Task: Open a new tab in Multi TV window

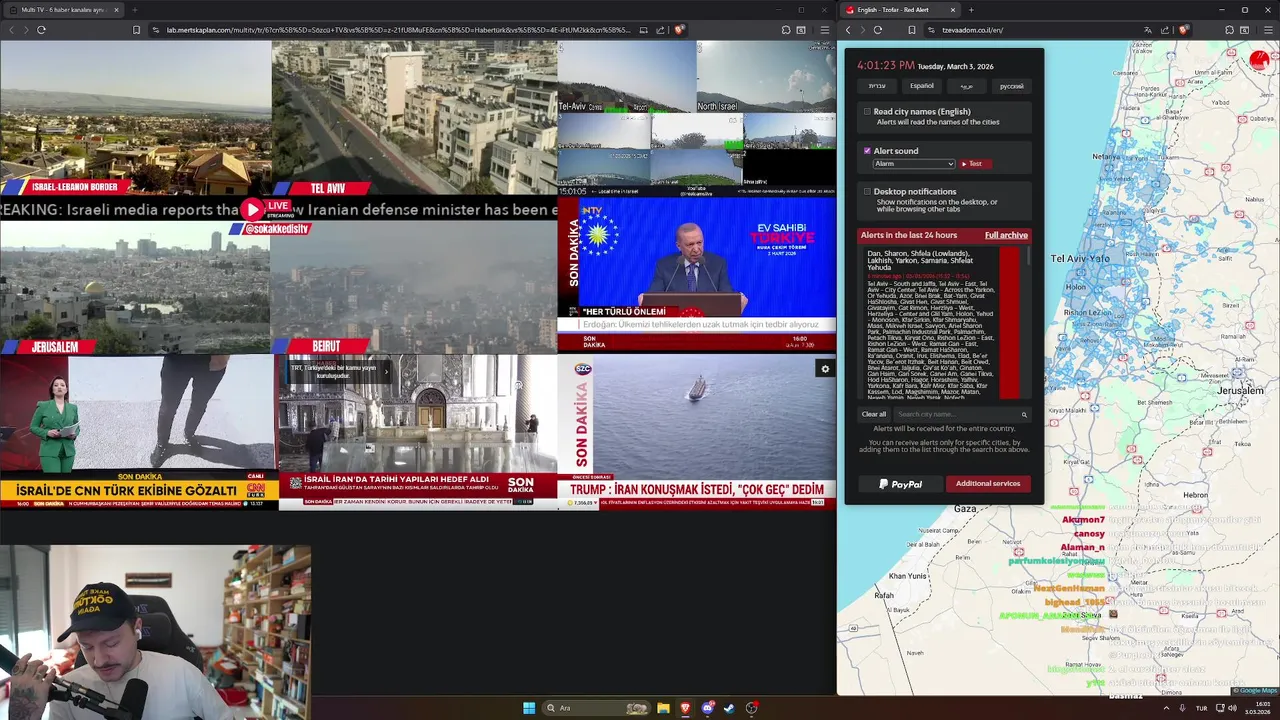Action: pos(134,10)
